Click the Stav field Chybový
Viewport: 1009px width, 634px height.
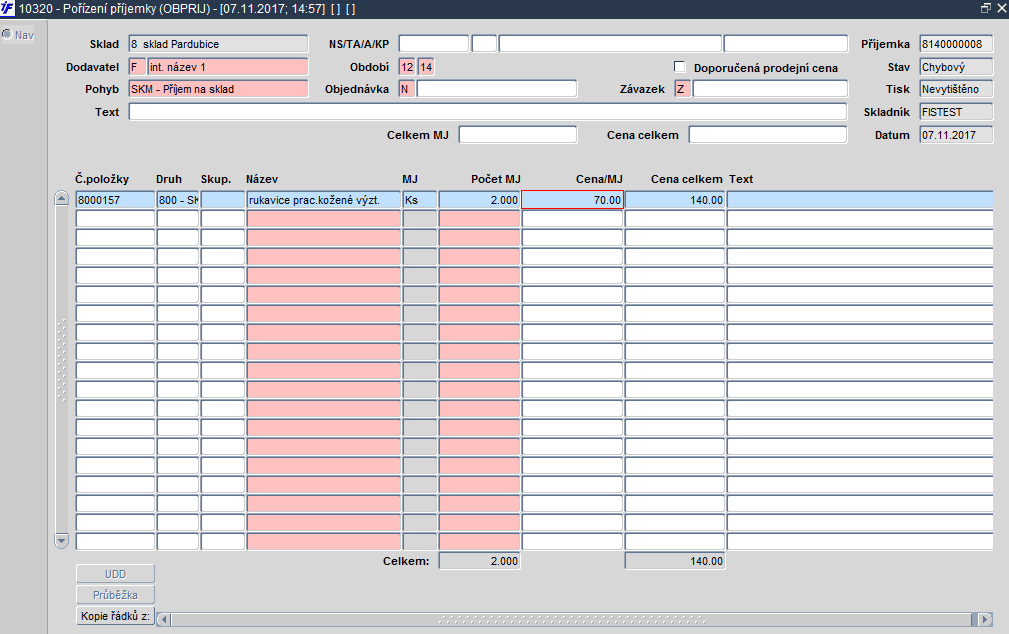coord(956,67)
